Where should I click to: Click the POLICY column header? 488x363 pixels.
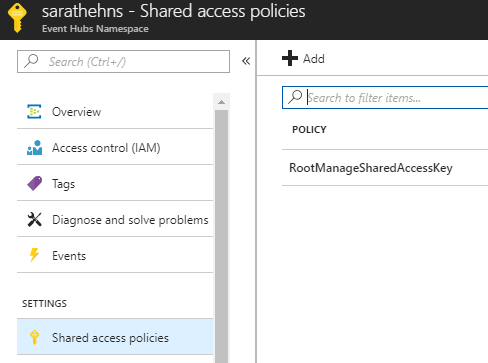click(309, 129)
